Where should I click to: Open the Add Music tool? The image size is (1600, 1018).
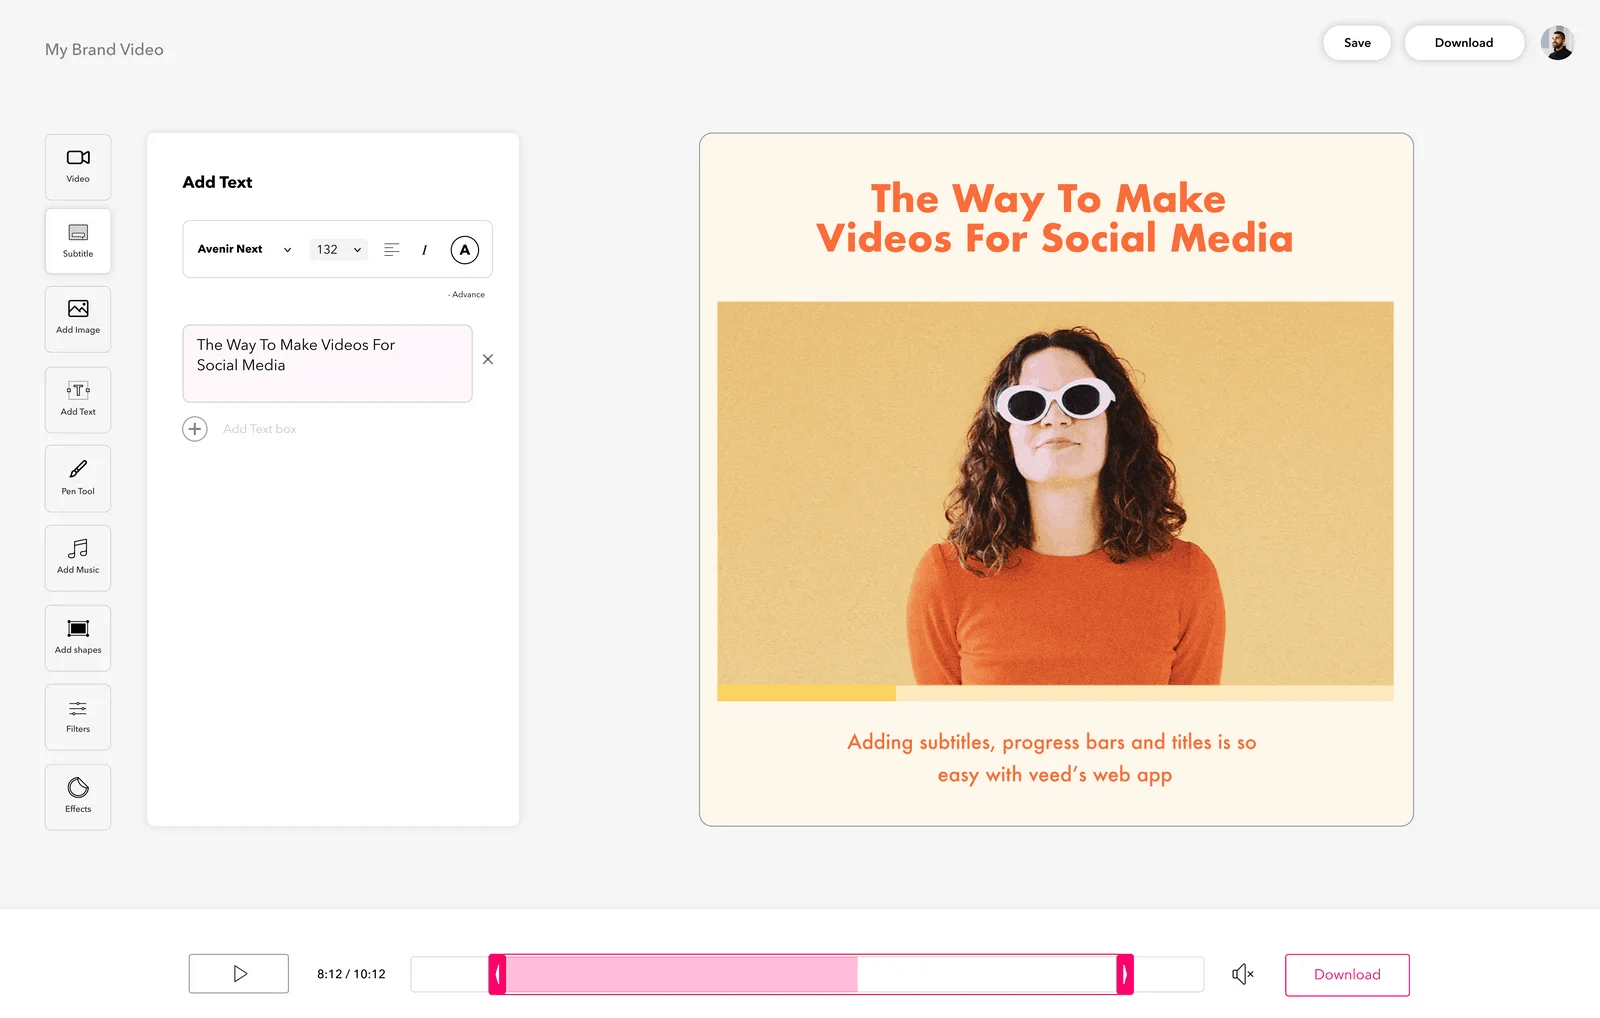pos(78,557)
